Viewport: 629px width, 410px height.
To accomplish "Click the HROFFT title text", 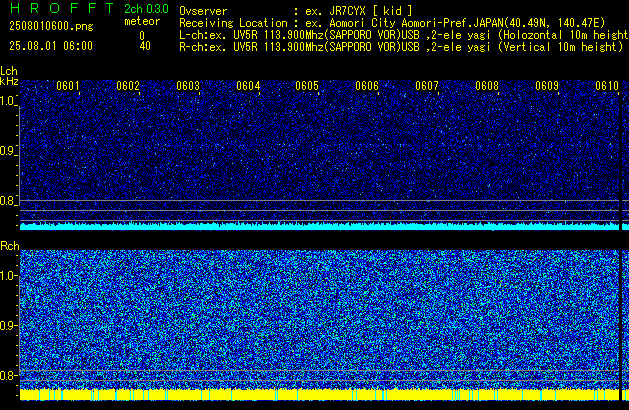I will click(x=62, y=8).
